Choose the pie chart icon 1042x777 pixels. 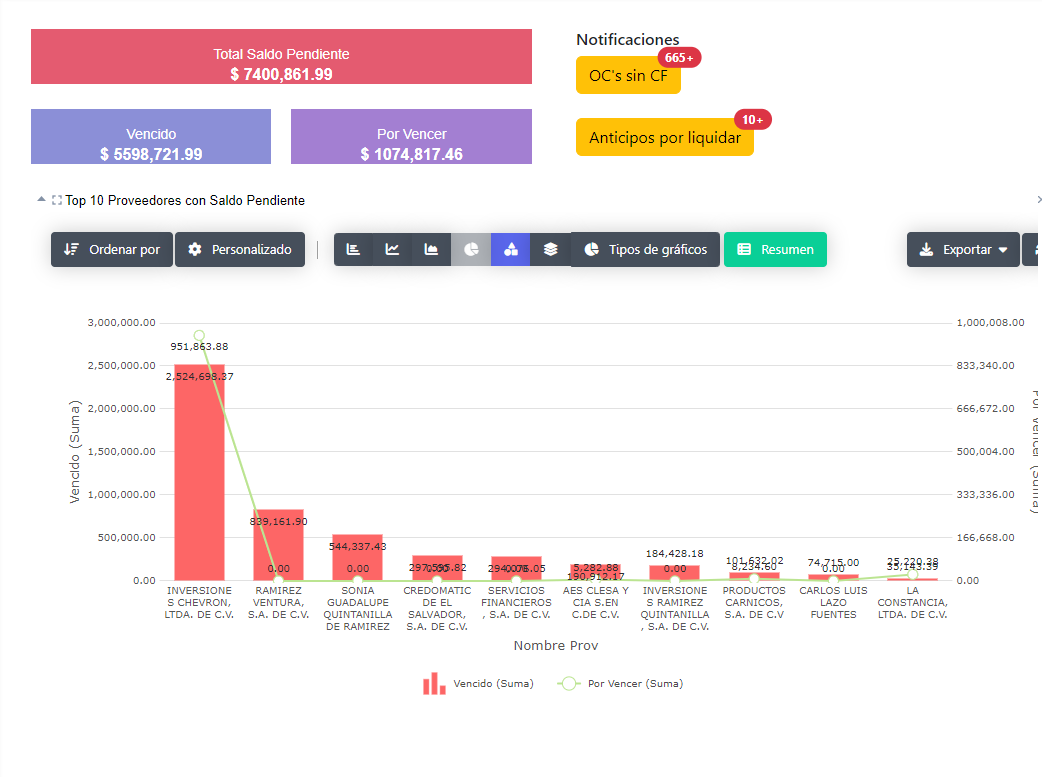(471, 250)
